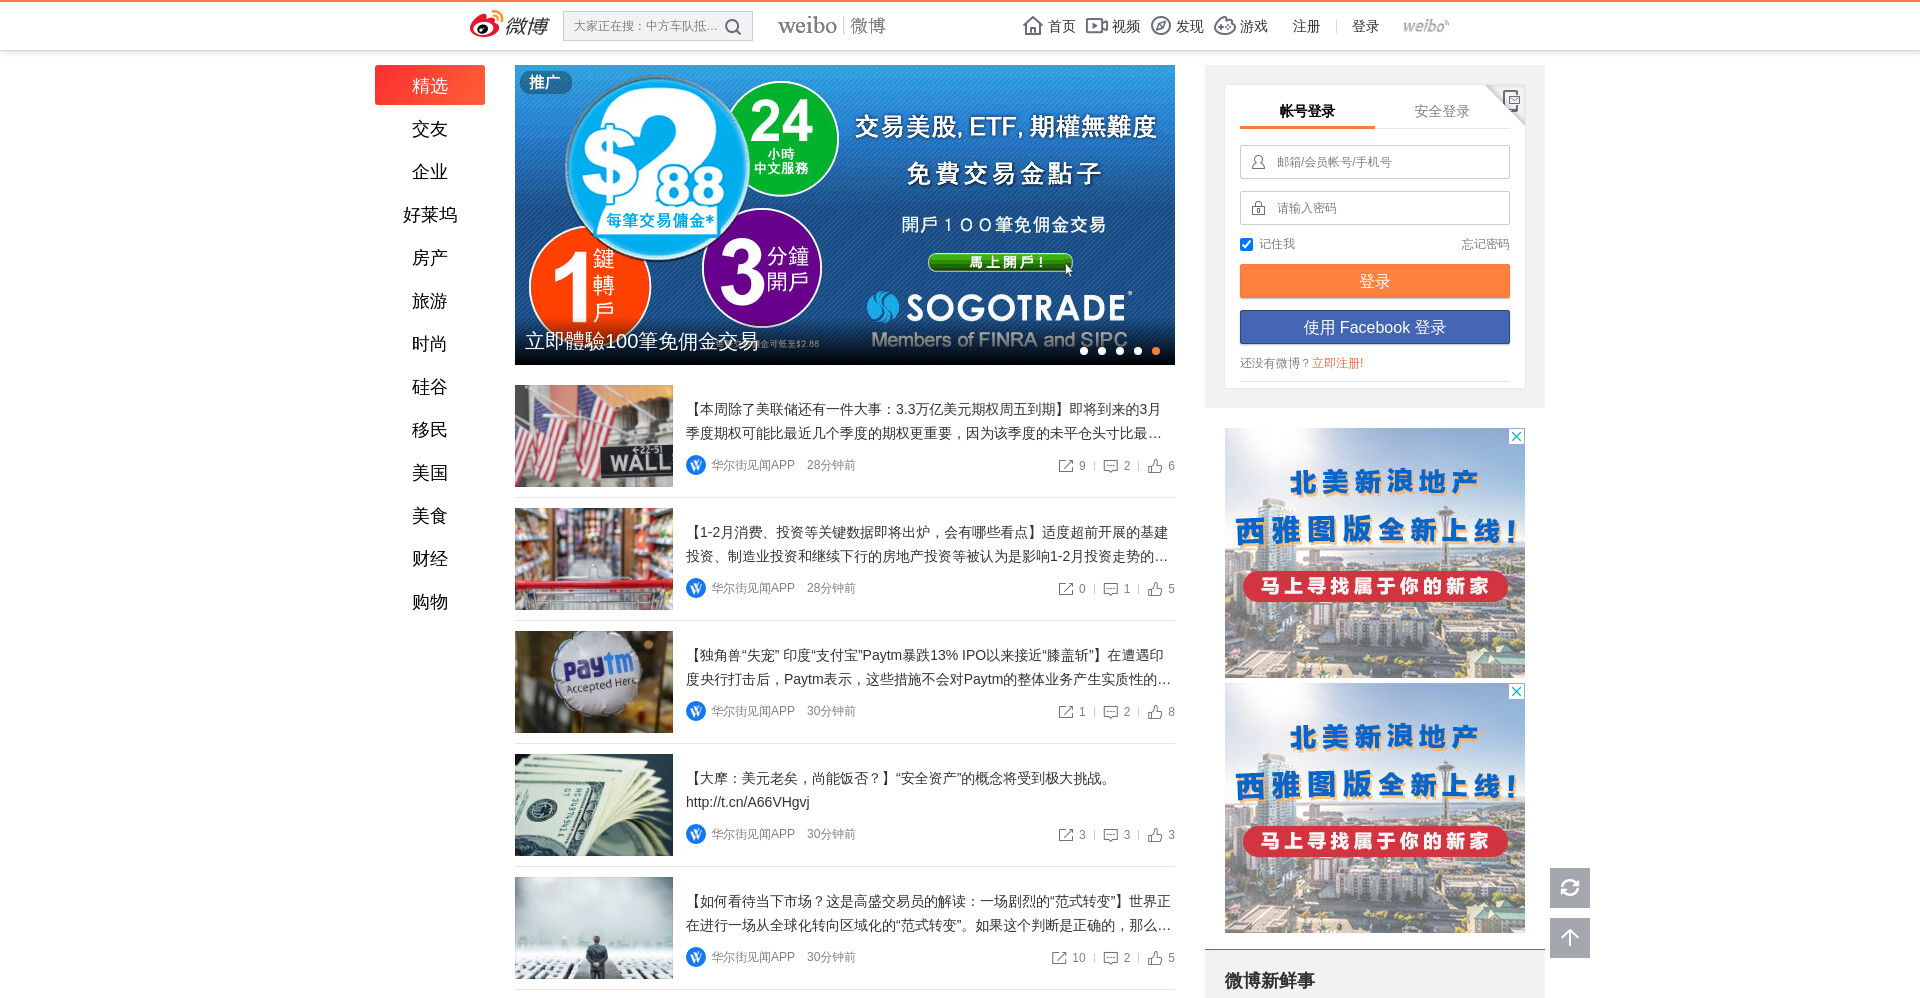Viewport: 1920px width, 998px height.
Task: Select the 好莱坞 category
Action: (x=430, y=215)
